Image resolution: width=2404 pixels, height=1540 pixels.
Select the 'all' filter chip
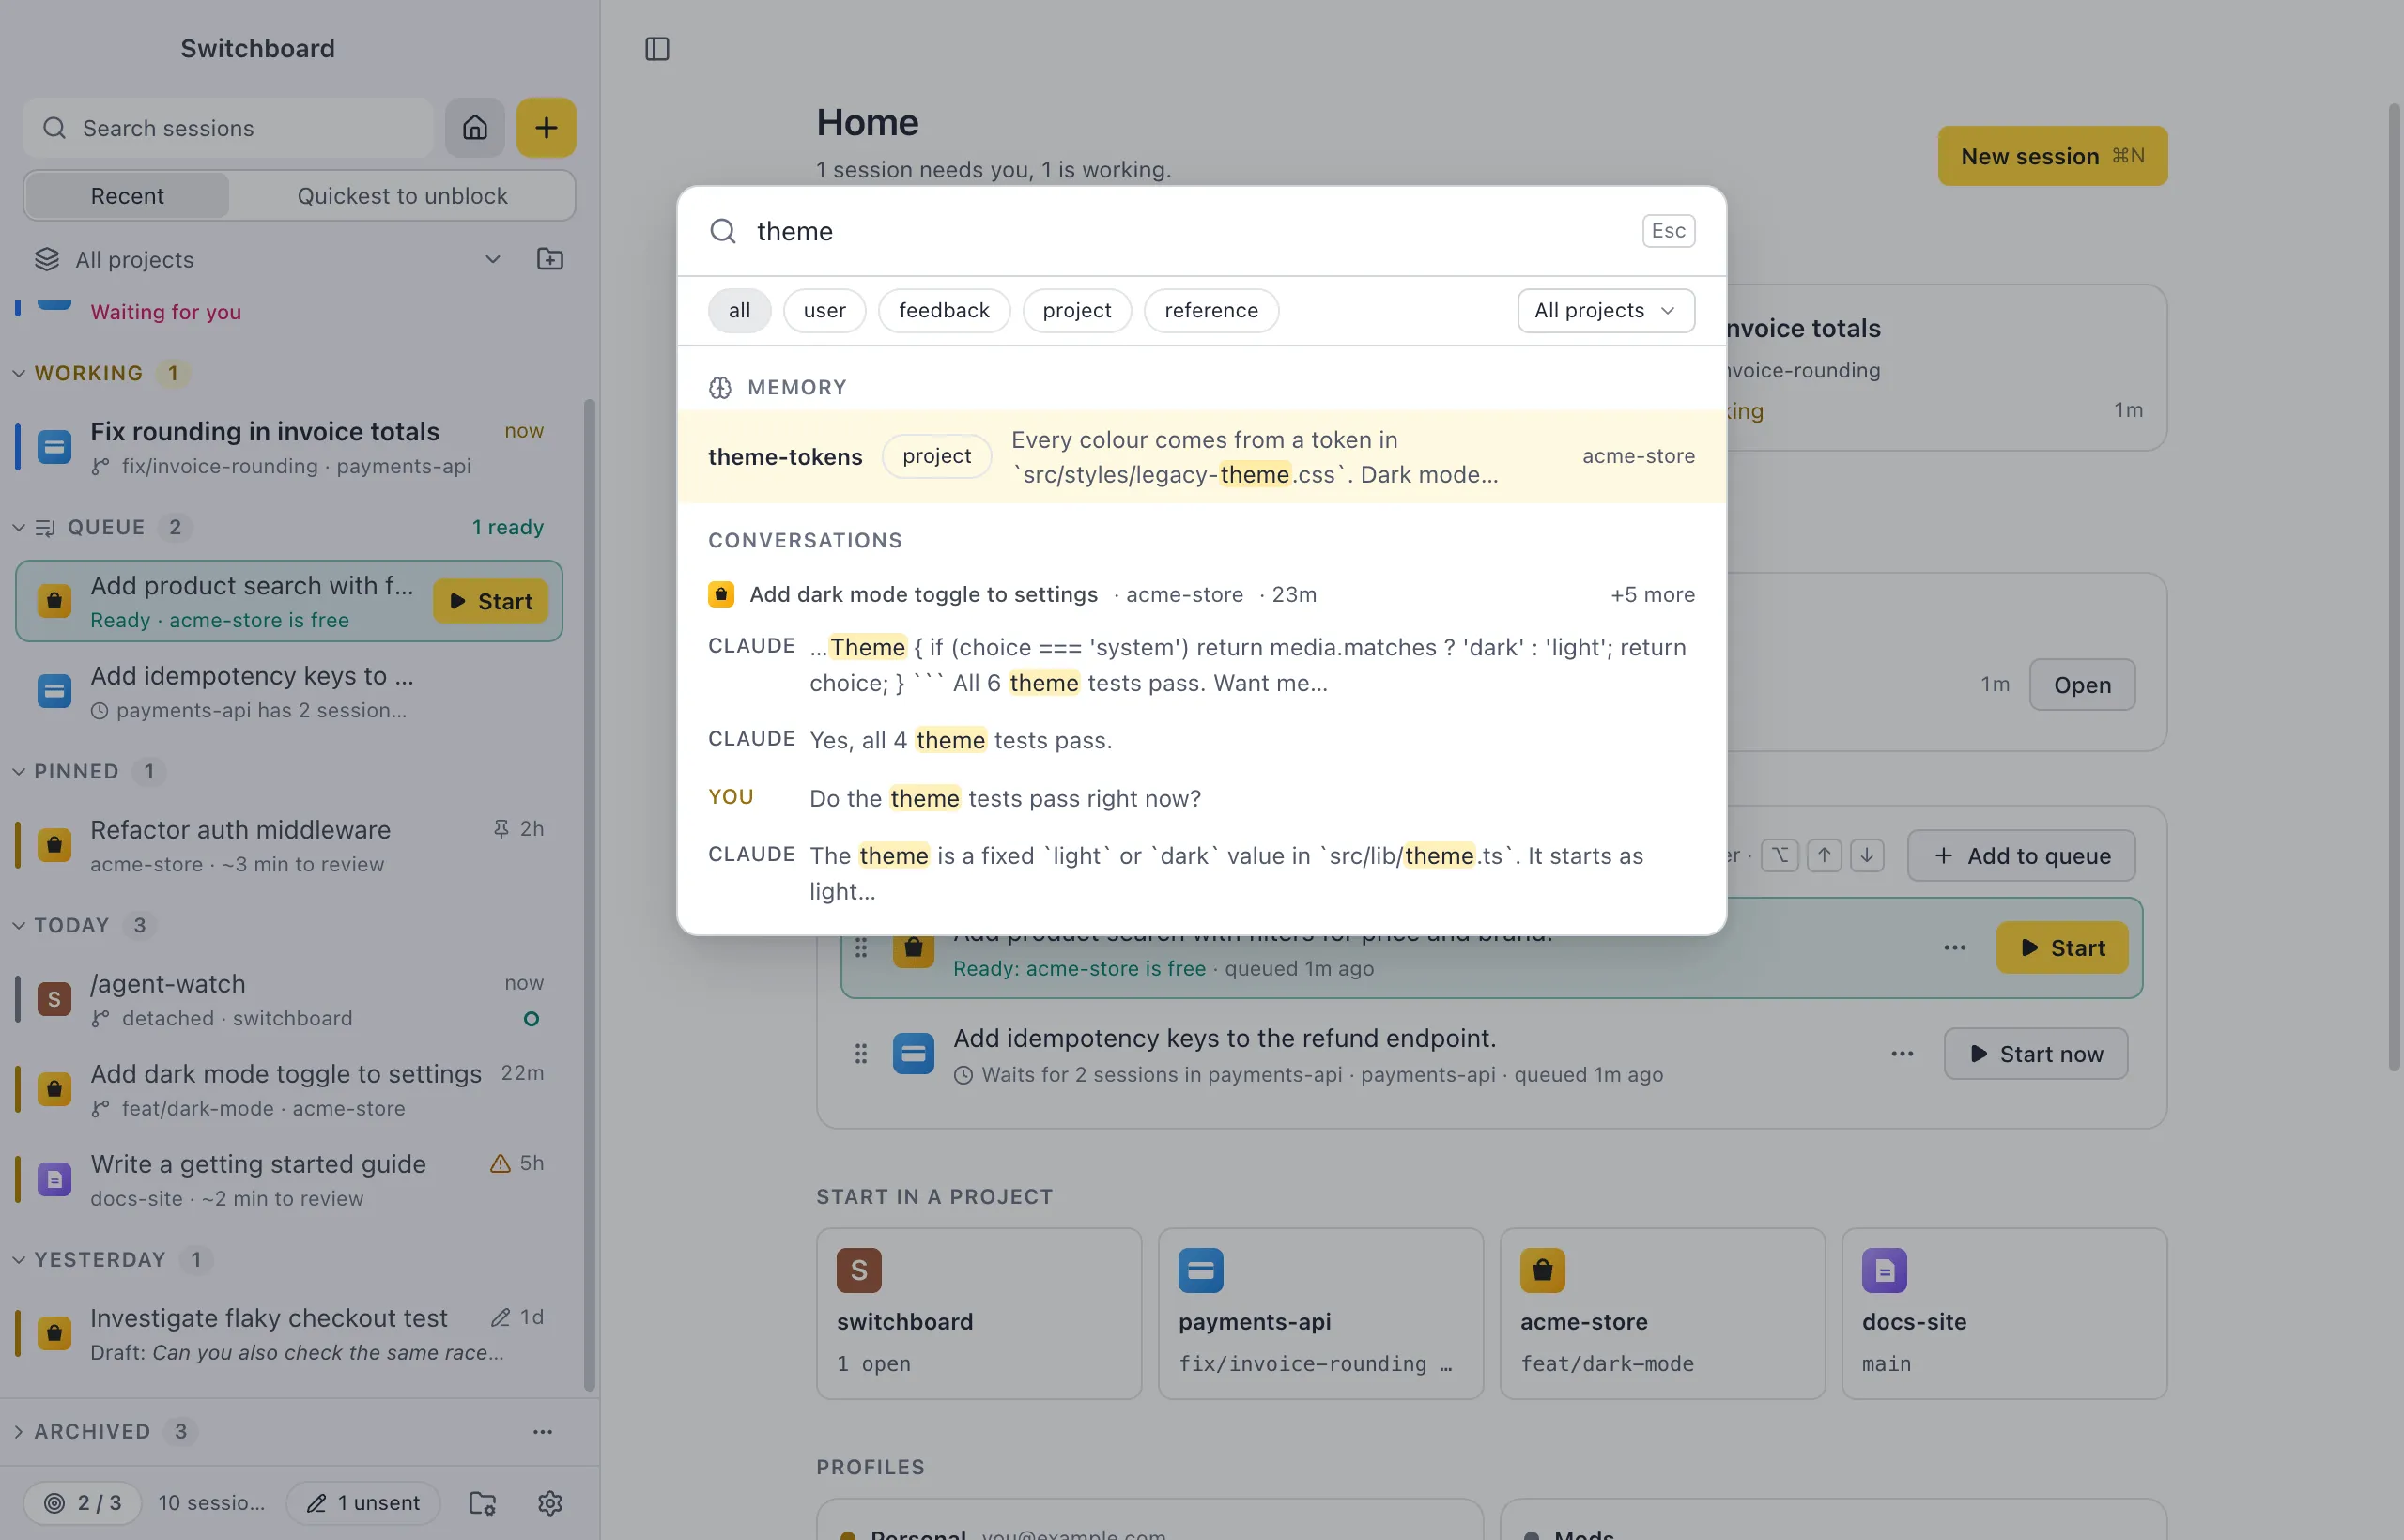(739, 310)
